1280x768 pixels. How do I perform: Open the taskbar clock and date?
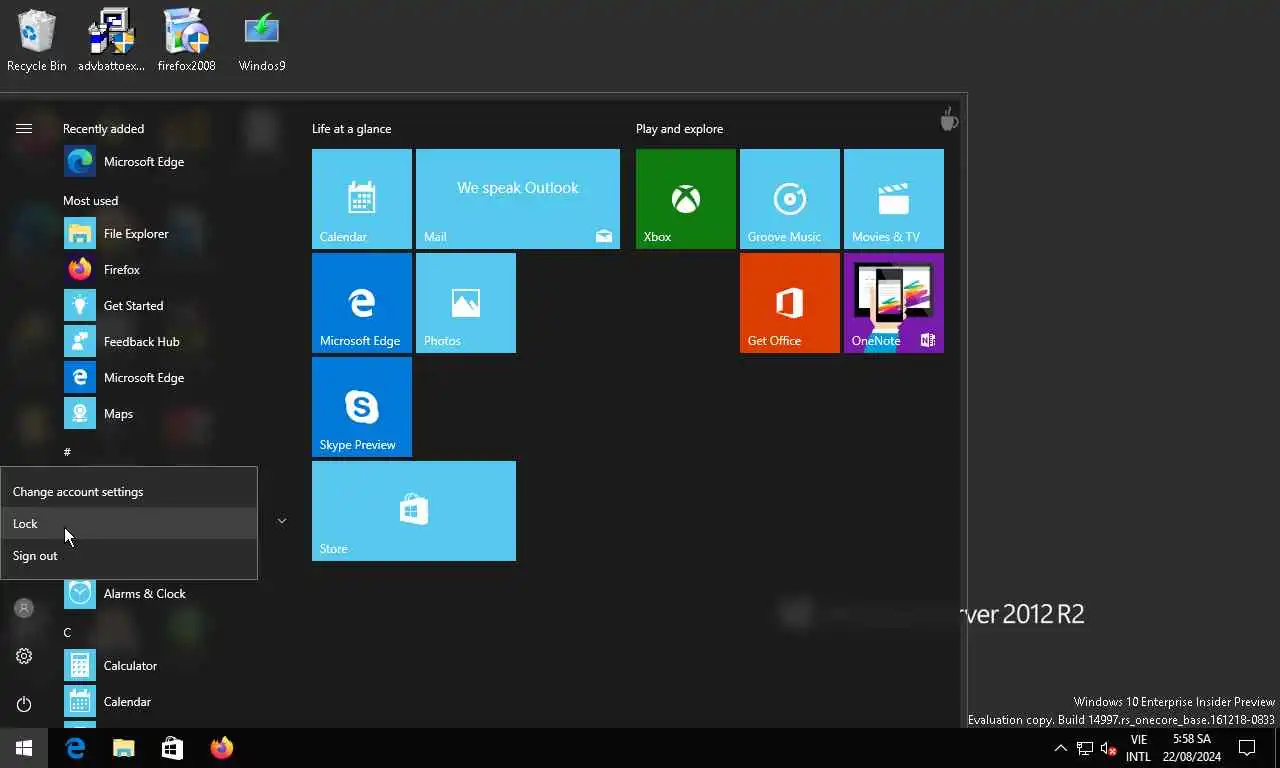click(1192, 748)
